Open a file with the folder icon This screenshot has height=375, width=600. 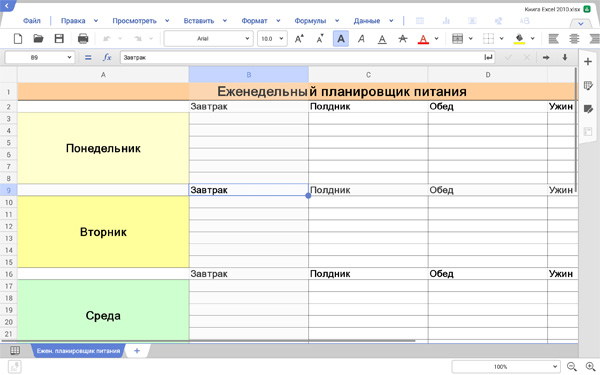[38, 39]
